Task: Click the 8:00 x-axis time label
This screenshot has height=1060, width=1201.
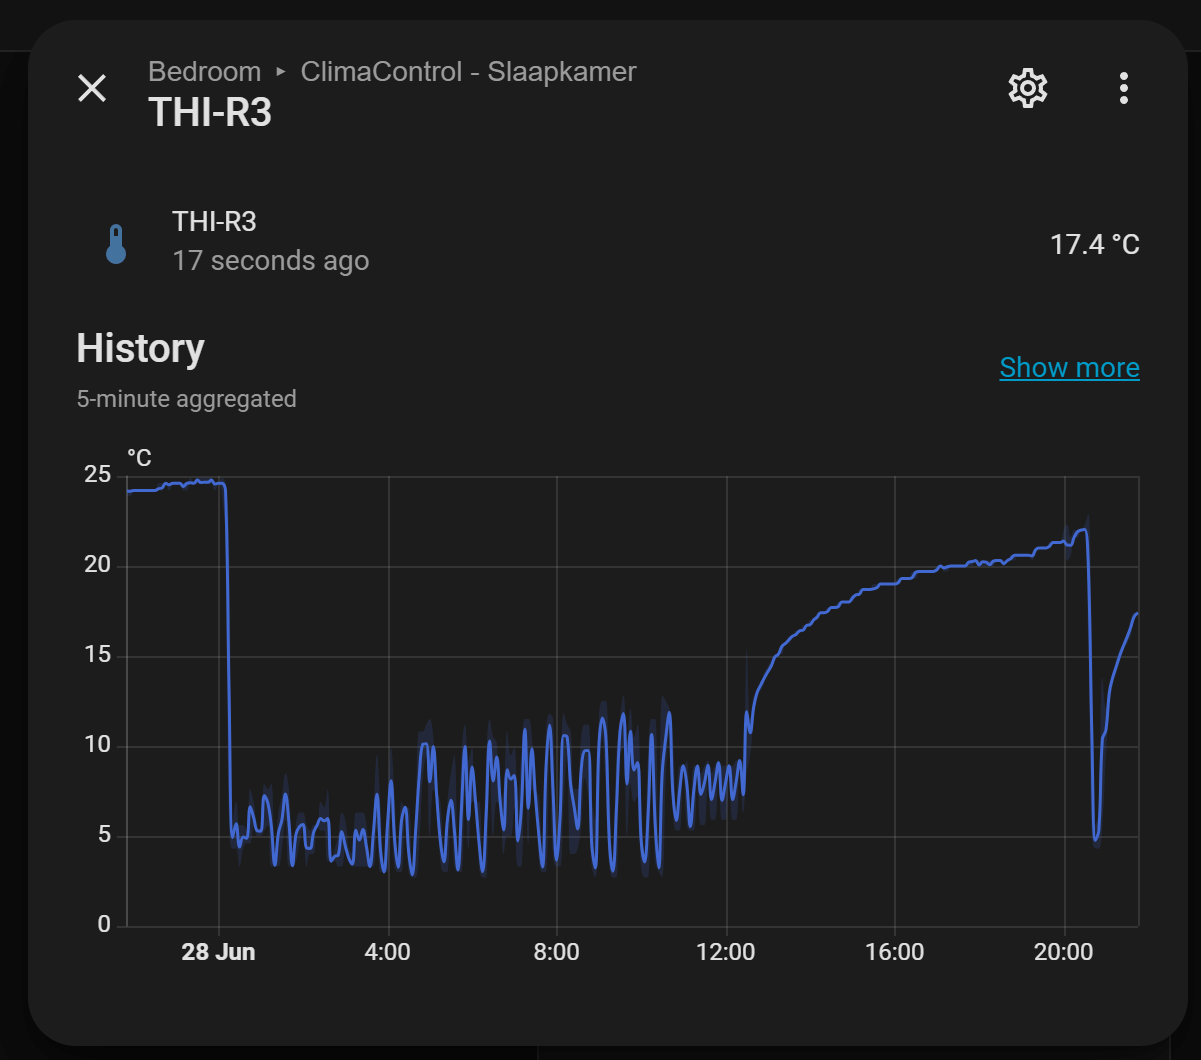Action: pos(557,952)
